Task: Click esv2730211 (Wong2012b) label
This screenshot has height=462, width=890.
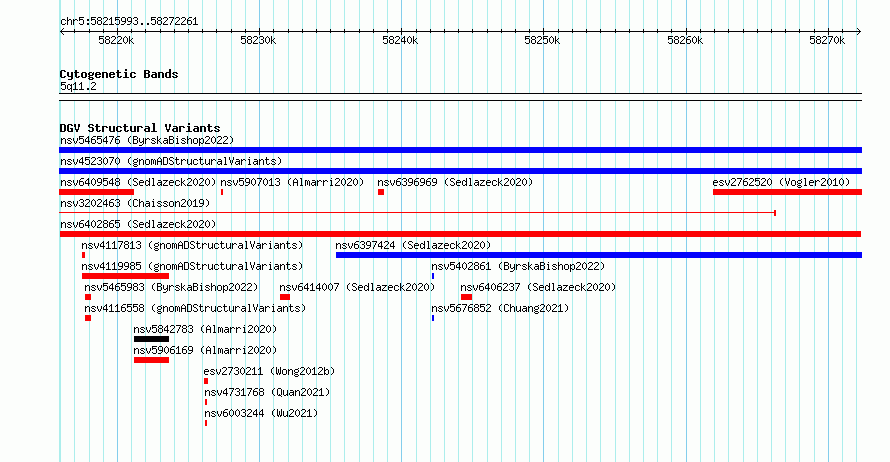Action: point(269,371)
